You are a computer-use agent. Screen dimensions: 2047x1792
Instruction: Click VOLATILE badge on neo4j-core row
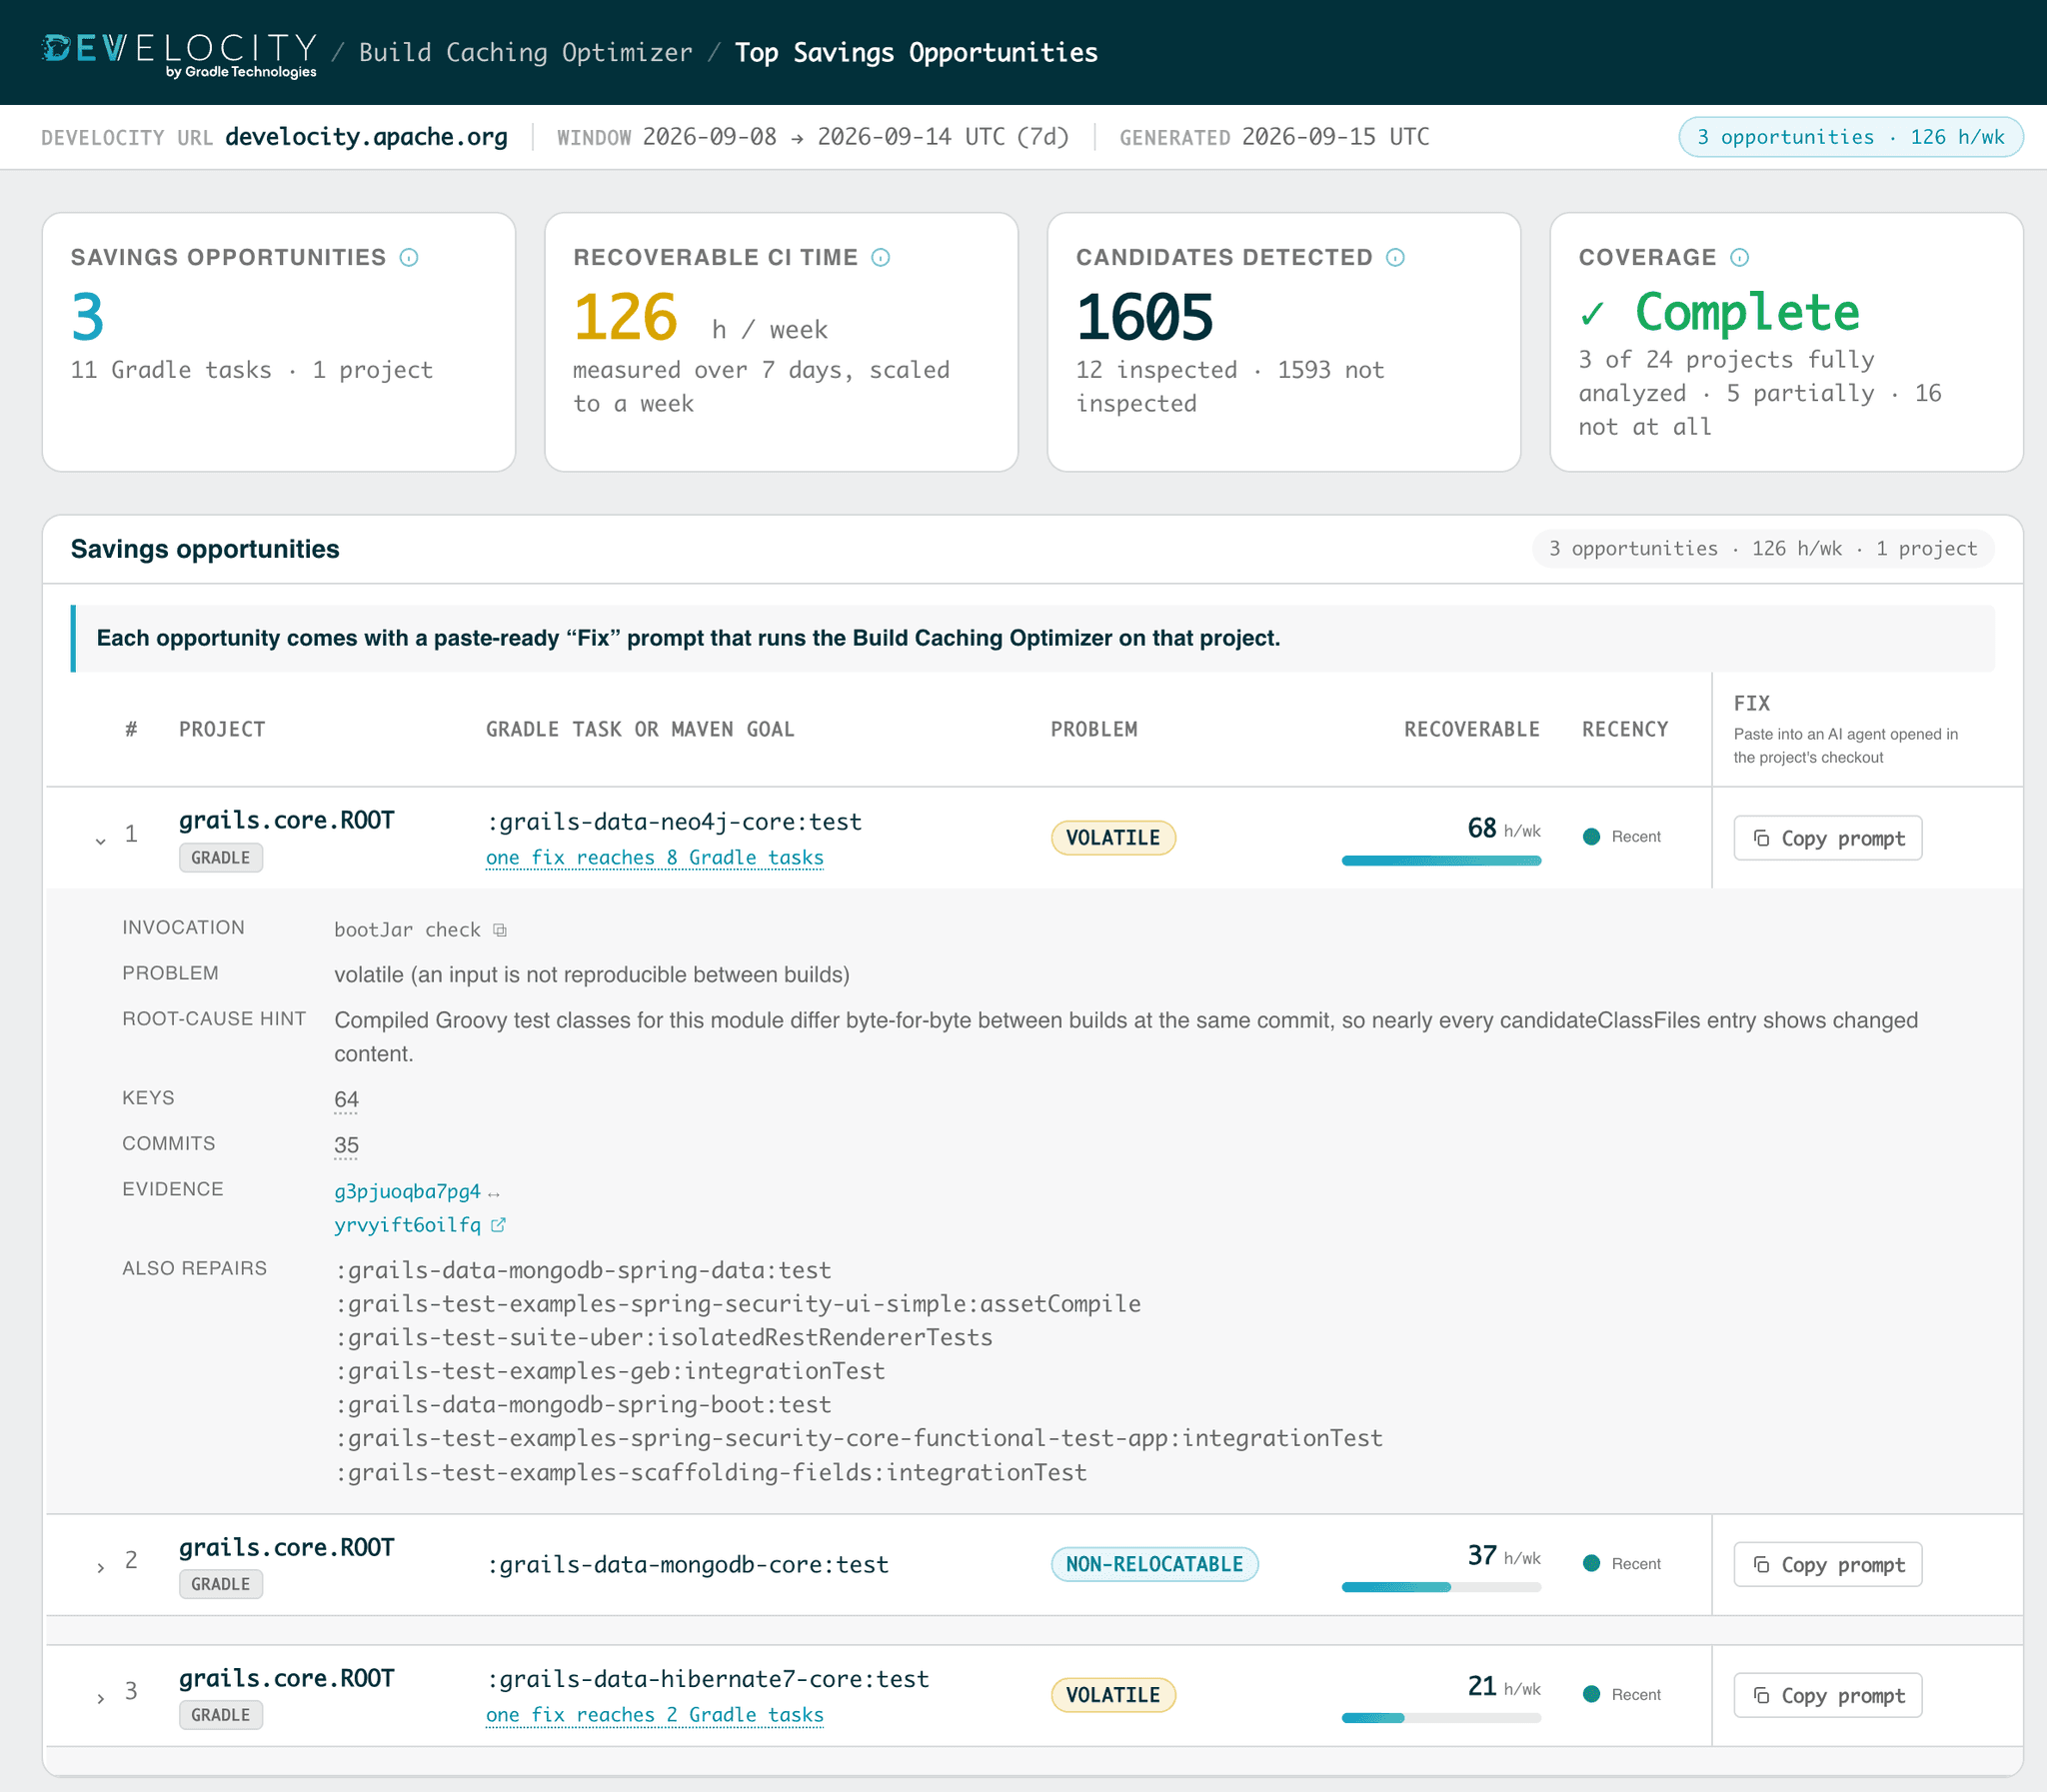[x=1113, y=838]
